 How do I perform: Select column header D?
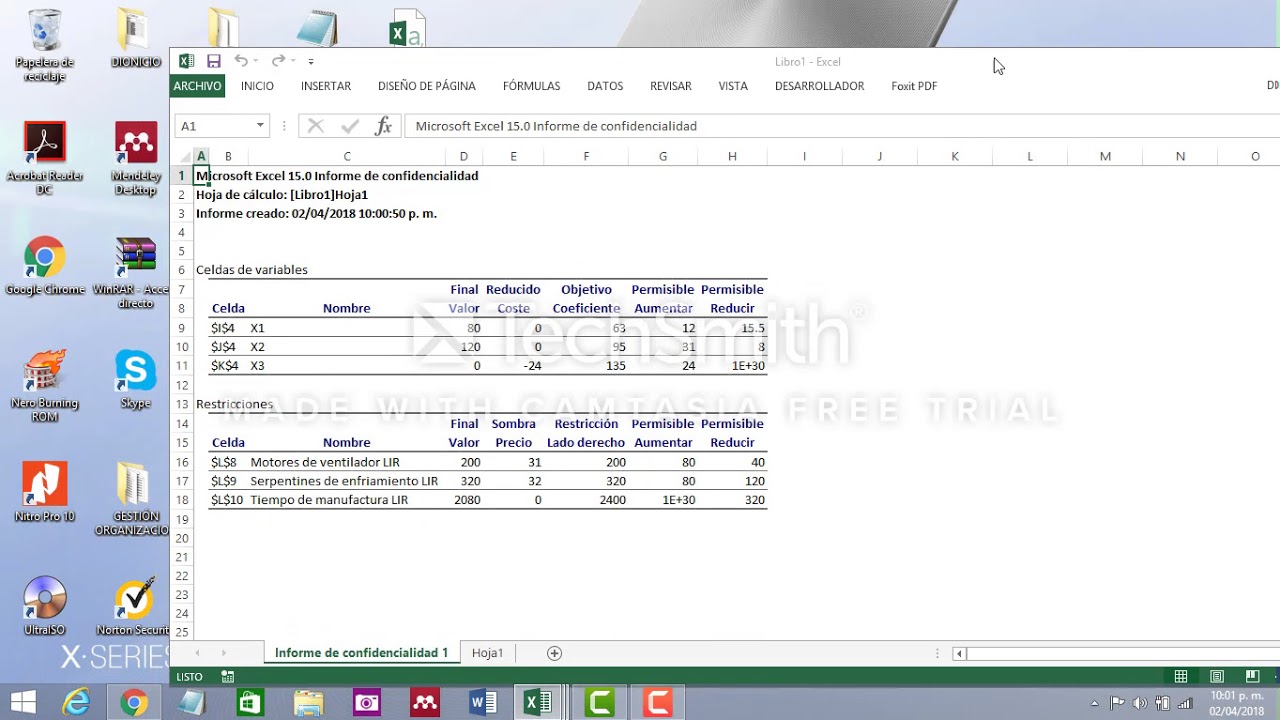(463, 156)
